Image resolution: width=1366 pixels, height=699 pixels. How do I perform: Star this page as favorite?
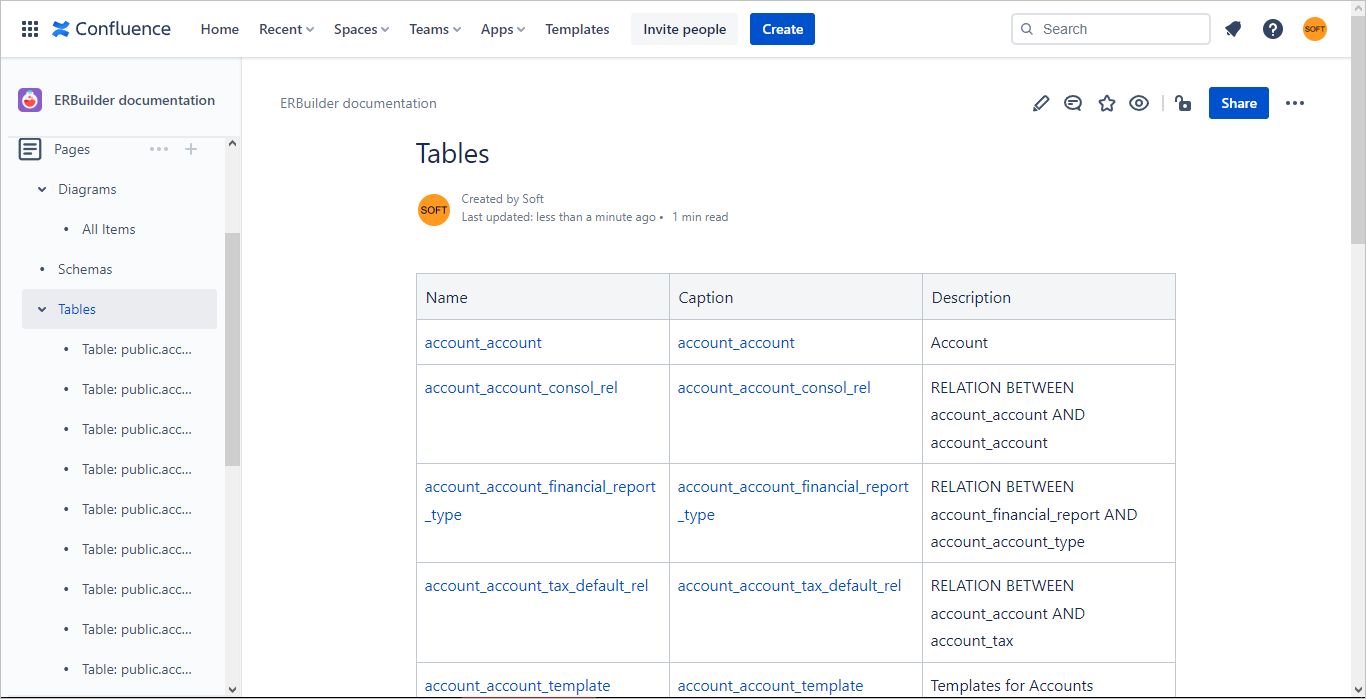(1106, 103)
